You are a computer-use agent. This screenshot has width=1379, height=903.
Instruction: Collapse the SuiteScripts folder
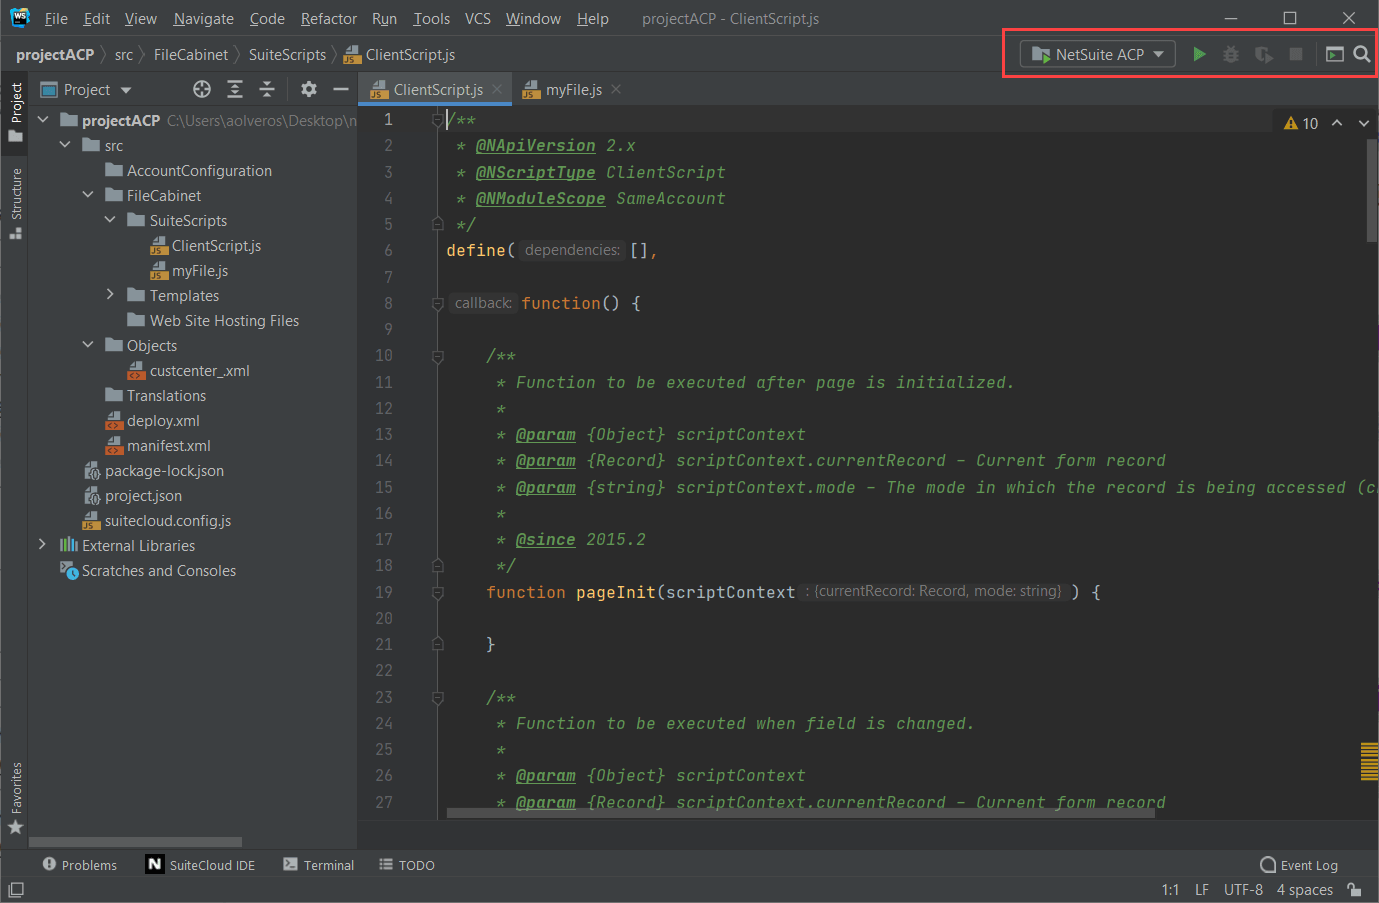point(110,220)
